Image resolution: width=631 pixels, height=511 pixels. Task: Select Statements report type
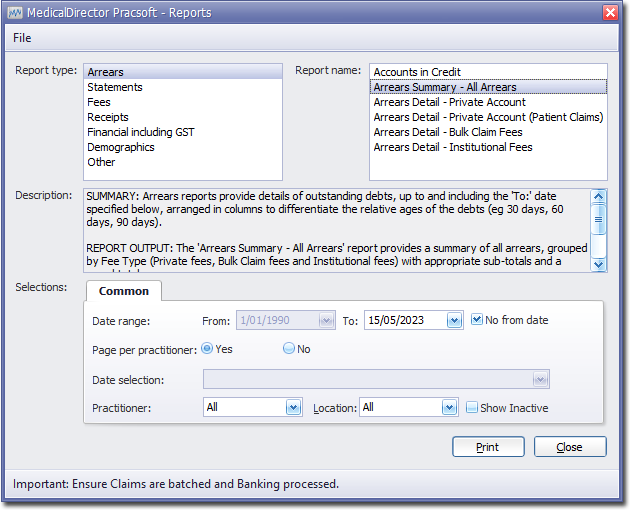(x=115, y=87)
